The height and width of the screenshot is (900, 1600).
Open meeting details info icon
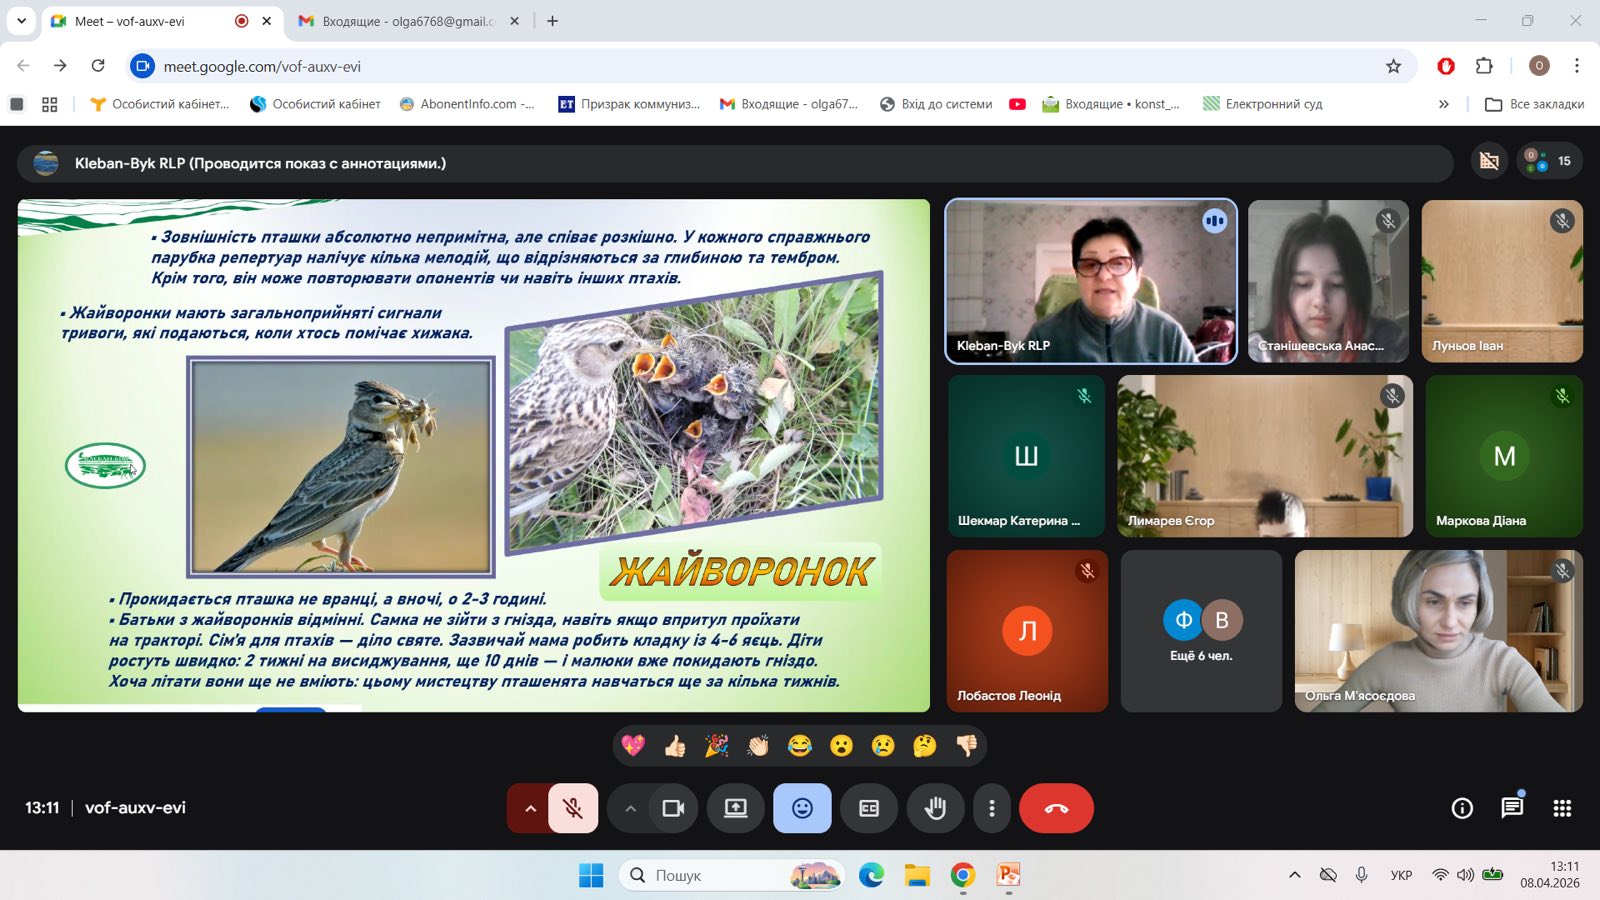tap(1462, 808)
